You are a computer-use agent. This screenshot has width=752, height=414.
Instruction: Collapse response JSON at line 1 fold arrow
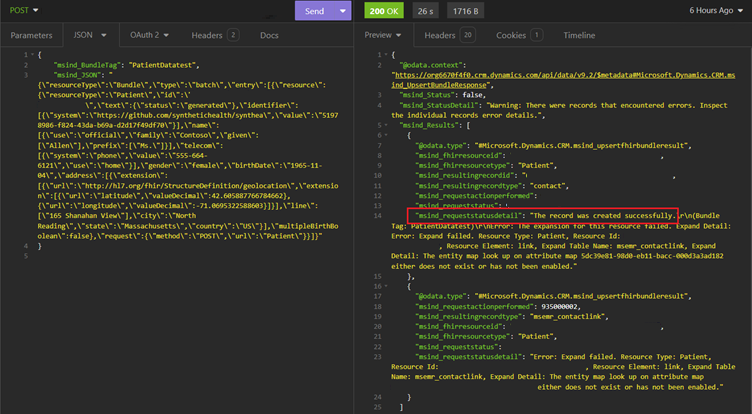coord(385,55)
